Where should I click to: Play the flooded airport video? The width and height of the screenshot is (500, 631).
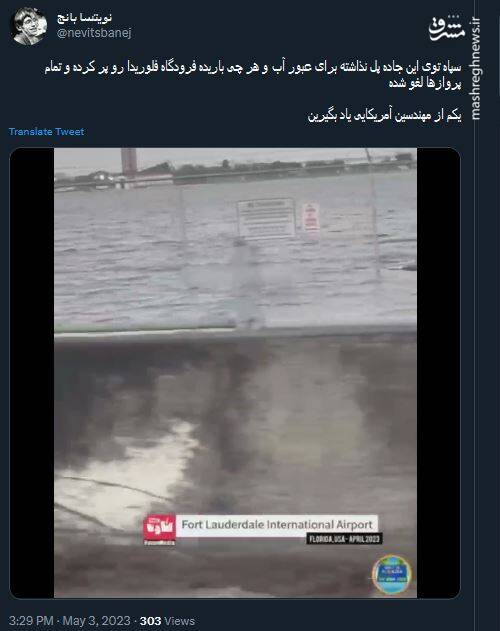[x=235, y=373]
